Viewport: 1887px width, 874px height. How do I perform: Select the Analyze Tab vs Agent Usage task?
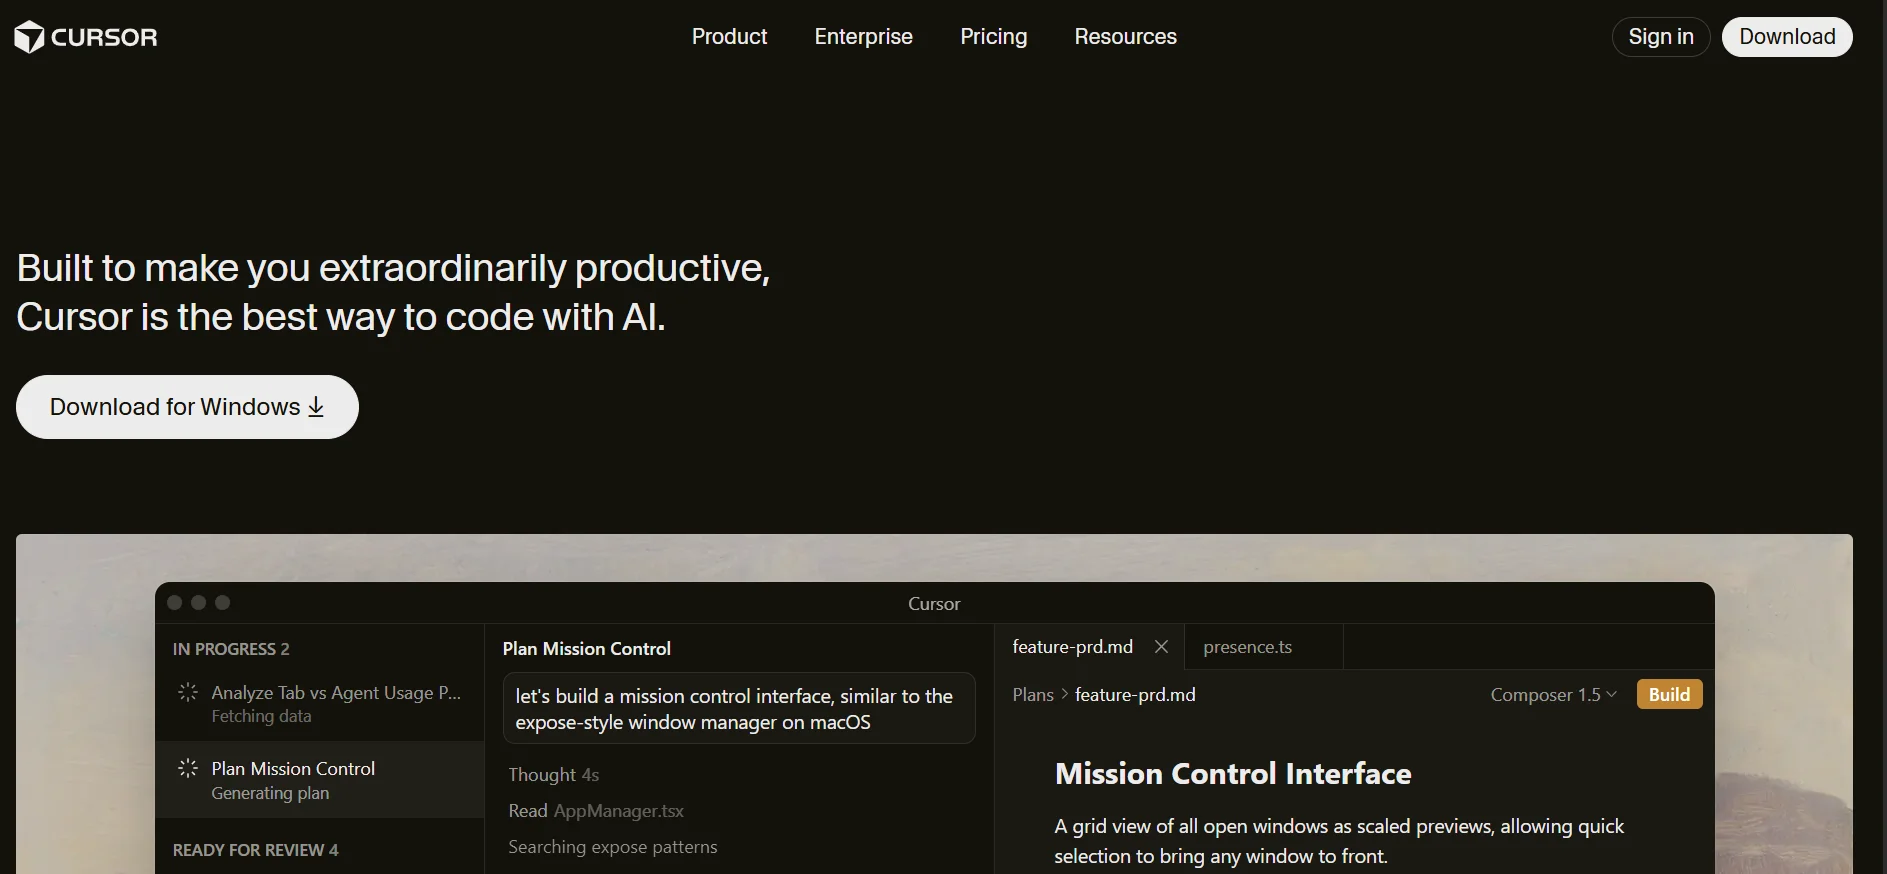(319, 703)
